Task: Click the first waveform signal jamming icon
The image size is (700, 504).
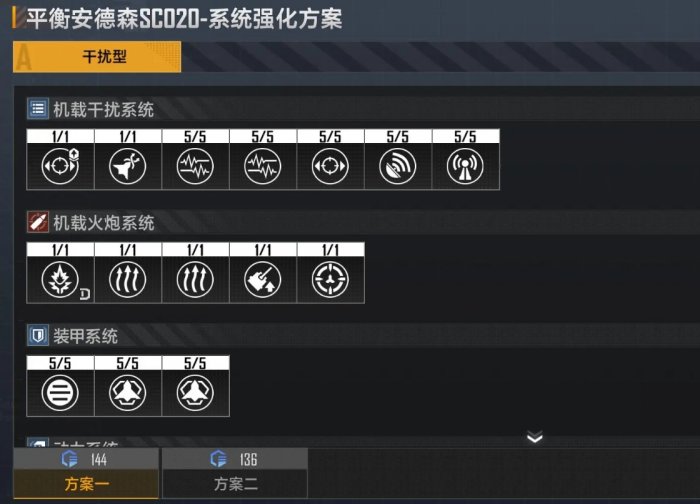Action: pyautogui.click(x=195, y=167)
